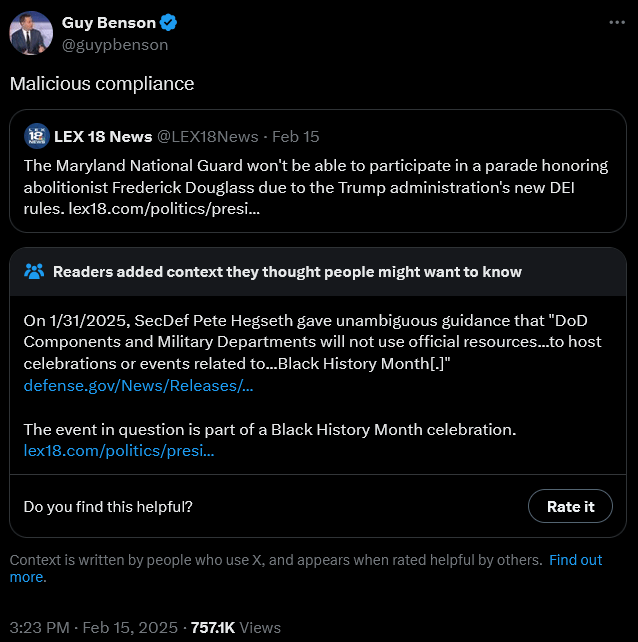Image resolution: width=638 pixels, height=642 pixels.
Task: Click the Find out more link
Action: pos(575,560)
